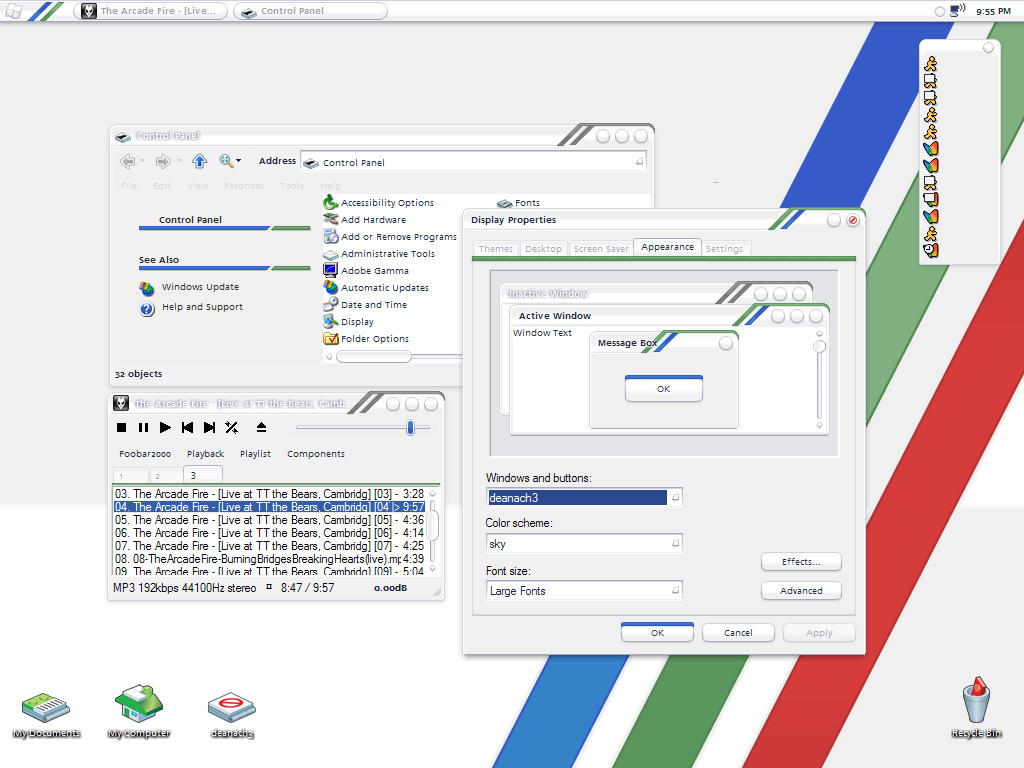This screenshot has width=1024, height=768.
Task: Click the Up folder icon in Control Panel
Action: pos(199,161)
